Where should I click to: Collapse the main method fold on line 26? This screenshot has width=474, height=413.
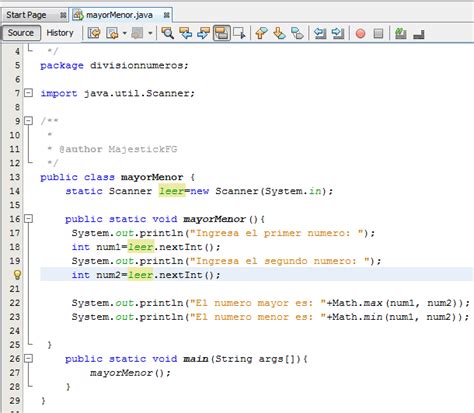pos(29,358)
